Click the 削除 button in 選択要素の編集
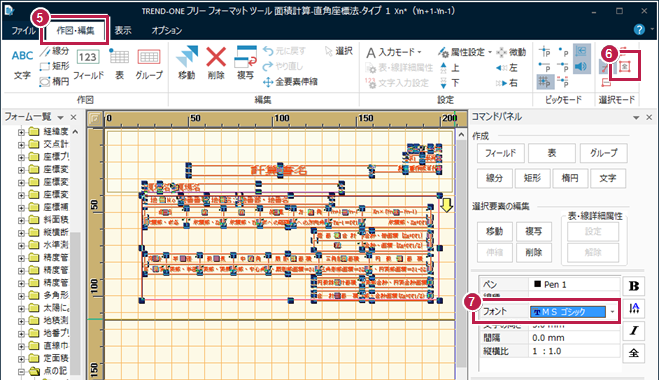Image resolution: width=659 pixels, height=380 pixels. pos(534,253)
